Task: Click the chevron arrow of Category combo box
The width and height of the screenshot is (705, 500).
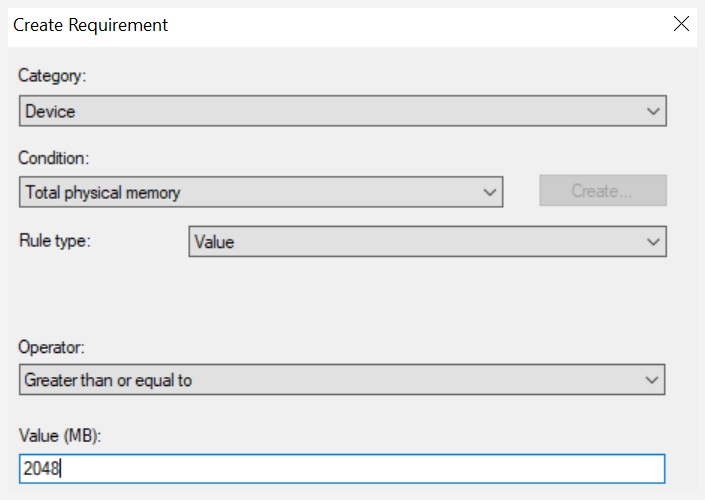Action: click(x=653, y=111)
